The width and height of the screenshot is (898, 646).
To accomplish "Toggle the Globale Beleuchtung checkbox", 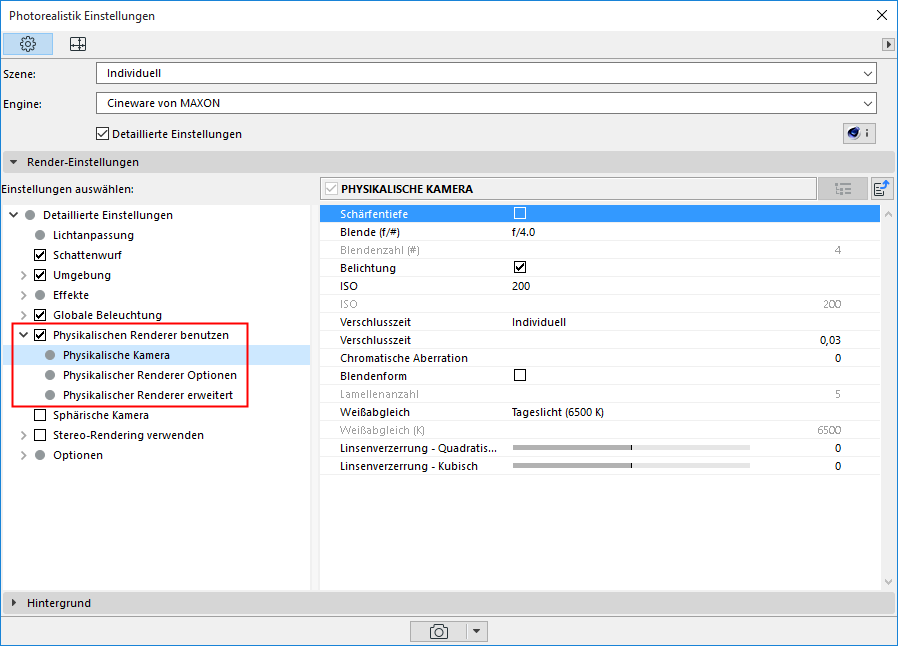I will (40, 315).
